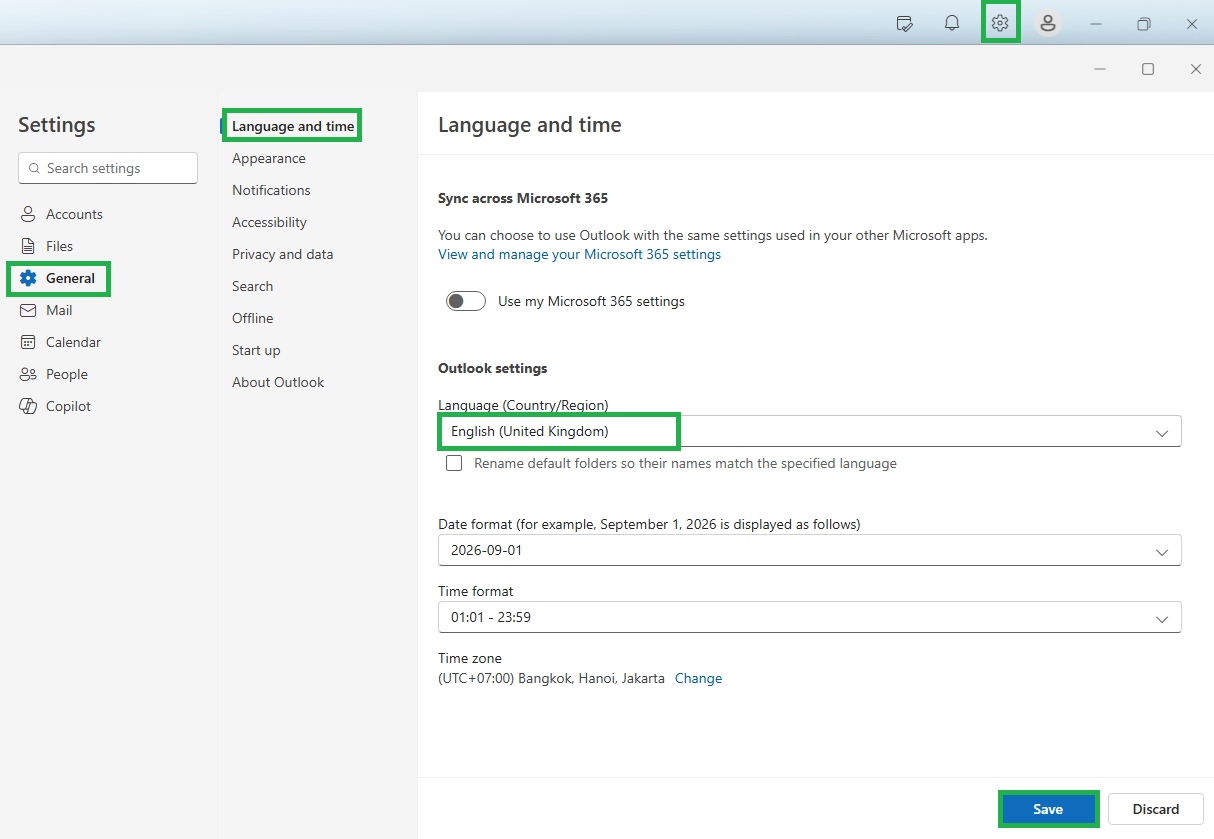Select the Search settings tab
Screen dimensions: 1214x839
tap(252, 286)
